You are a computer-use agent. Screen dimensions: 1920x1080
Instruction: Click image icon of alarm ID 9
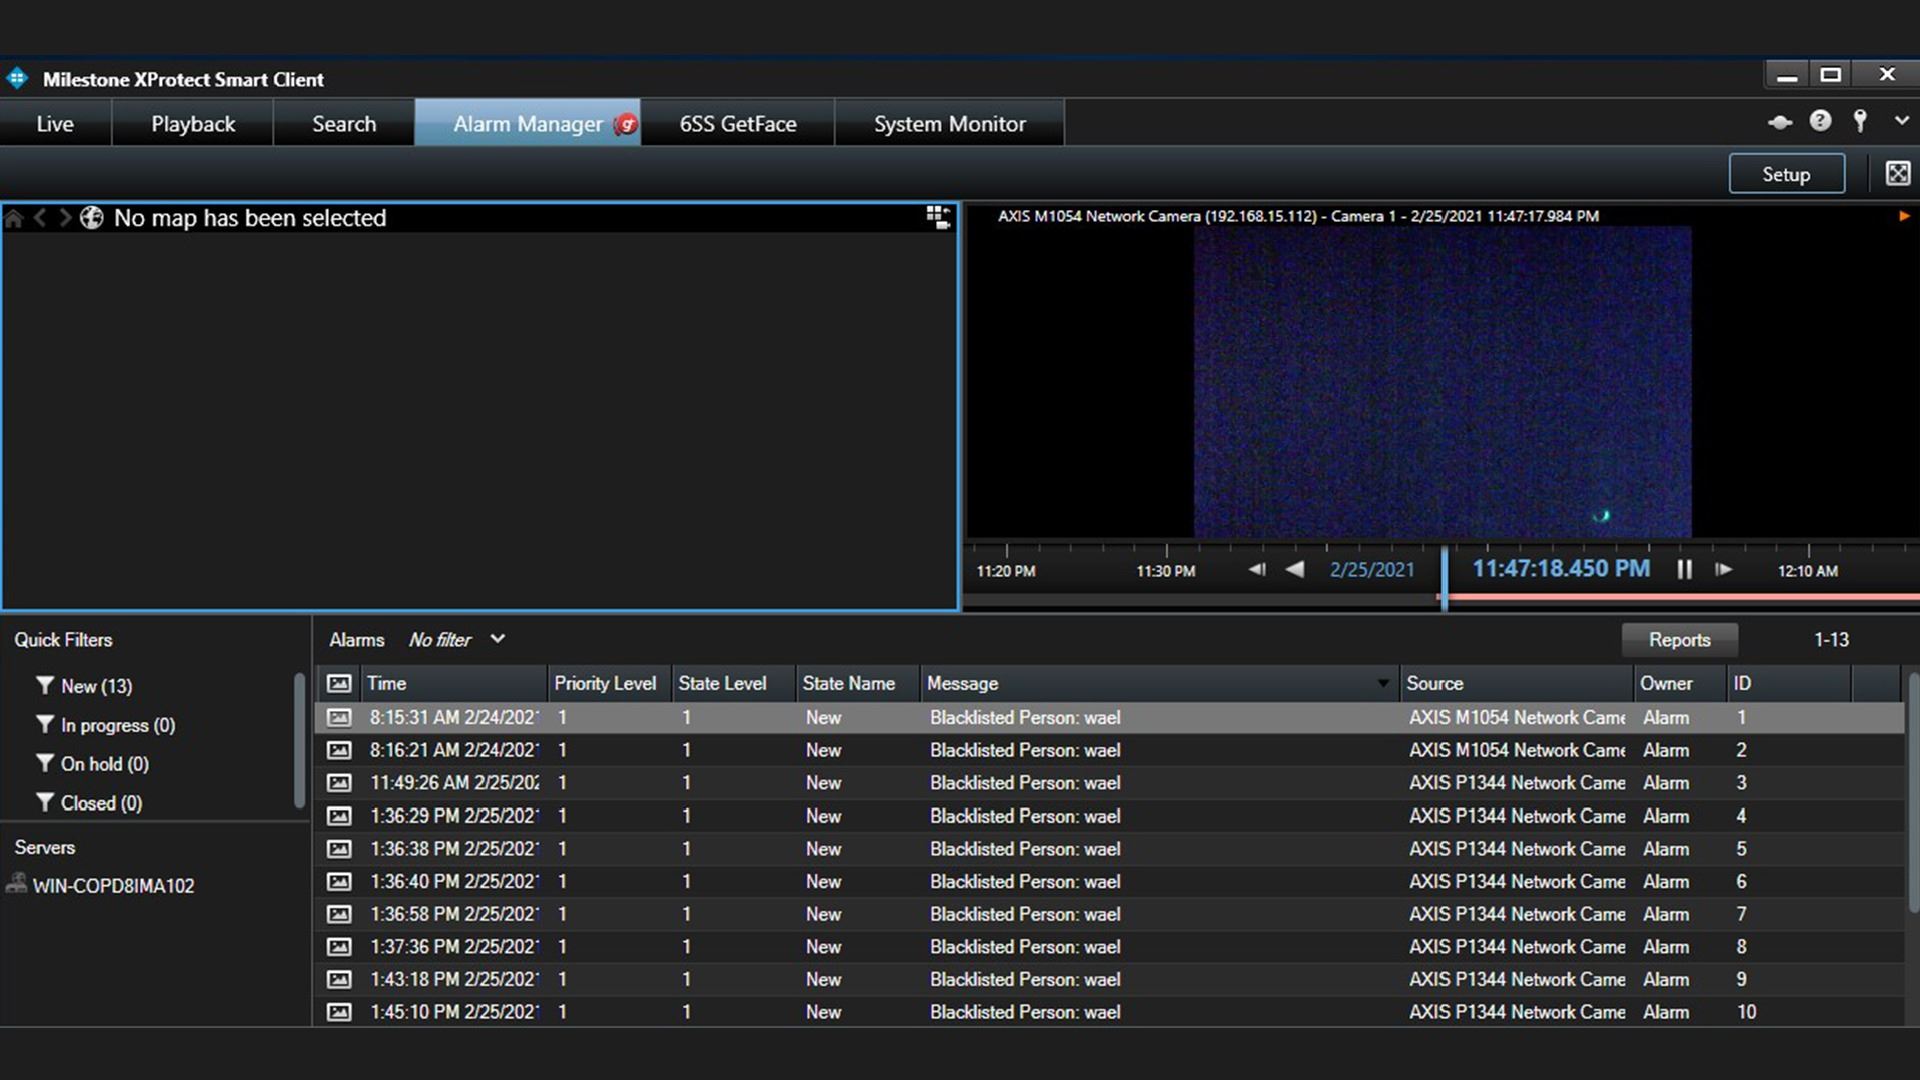pos(340,980)
